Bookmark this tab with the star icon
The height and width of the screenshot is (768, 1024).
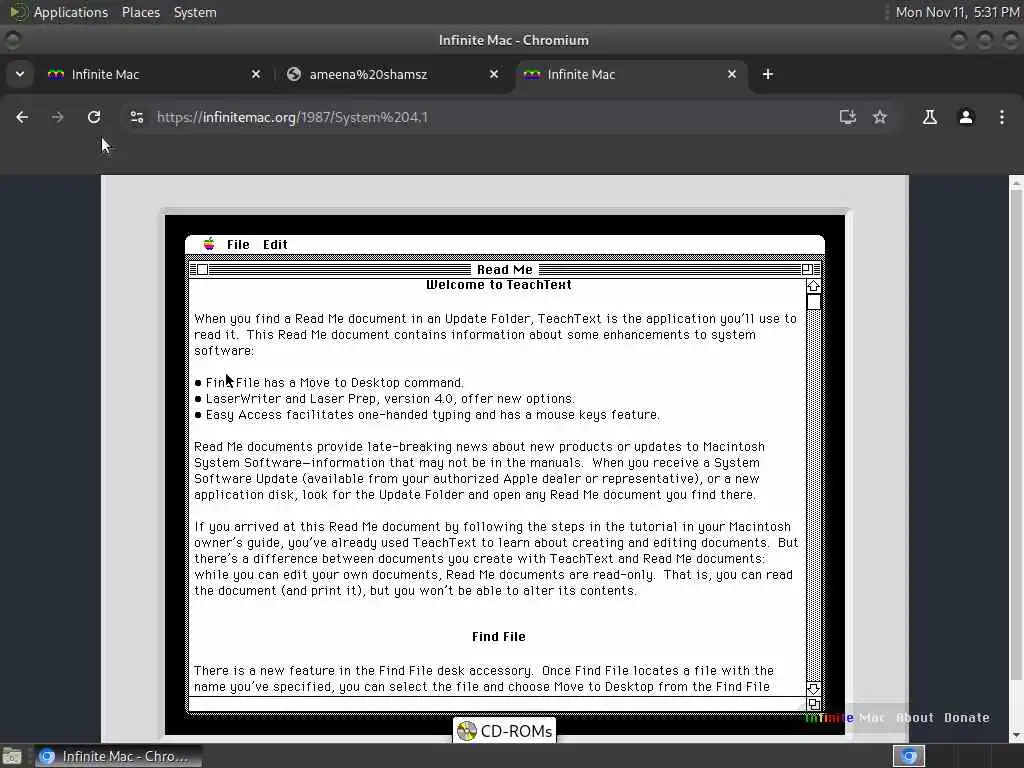pos(880,117)
